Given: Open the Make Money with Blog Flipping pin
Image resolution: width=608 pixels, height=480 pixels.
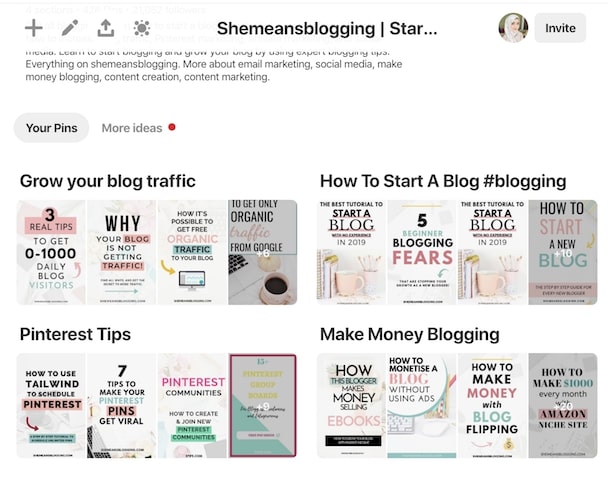Looking at the screenshot, I should click(x=492, y=406).
